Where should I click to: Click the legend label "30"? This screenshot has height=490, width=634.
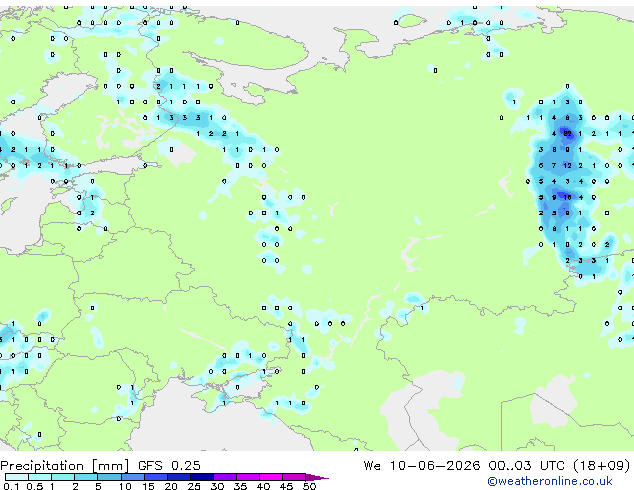tap(217, 486)
